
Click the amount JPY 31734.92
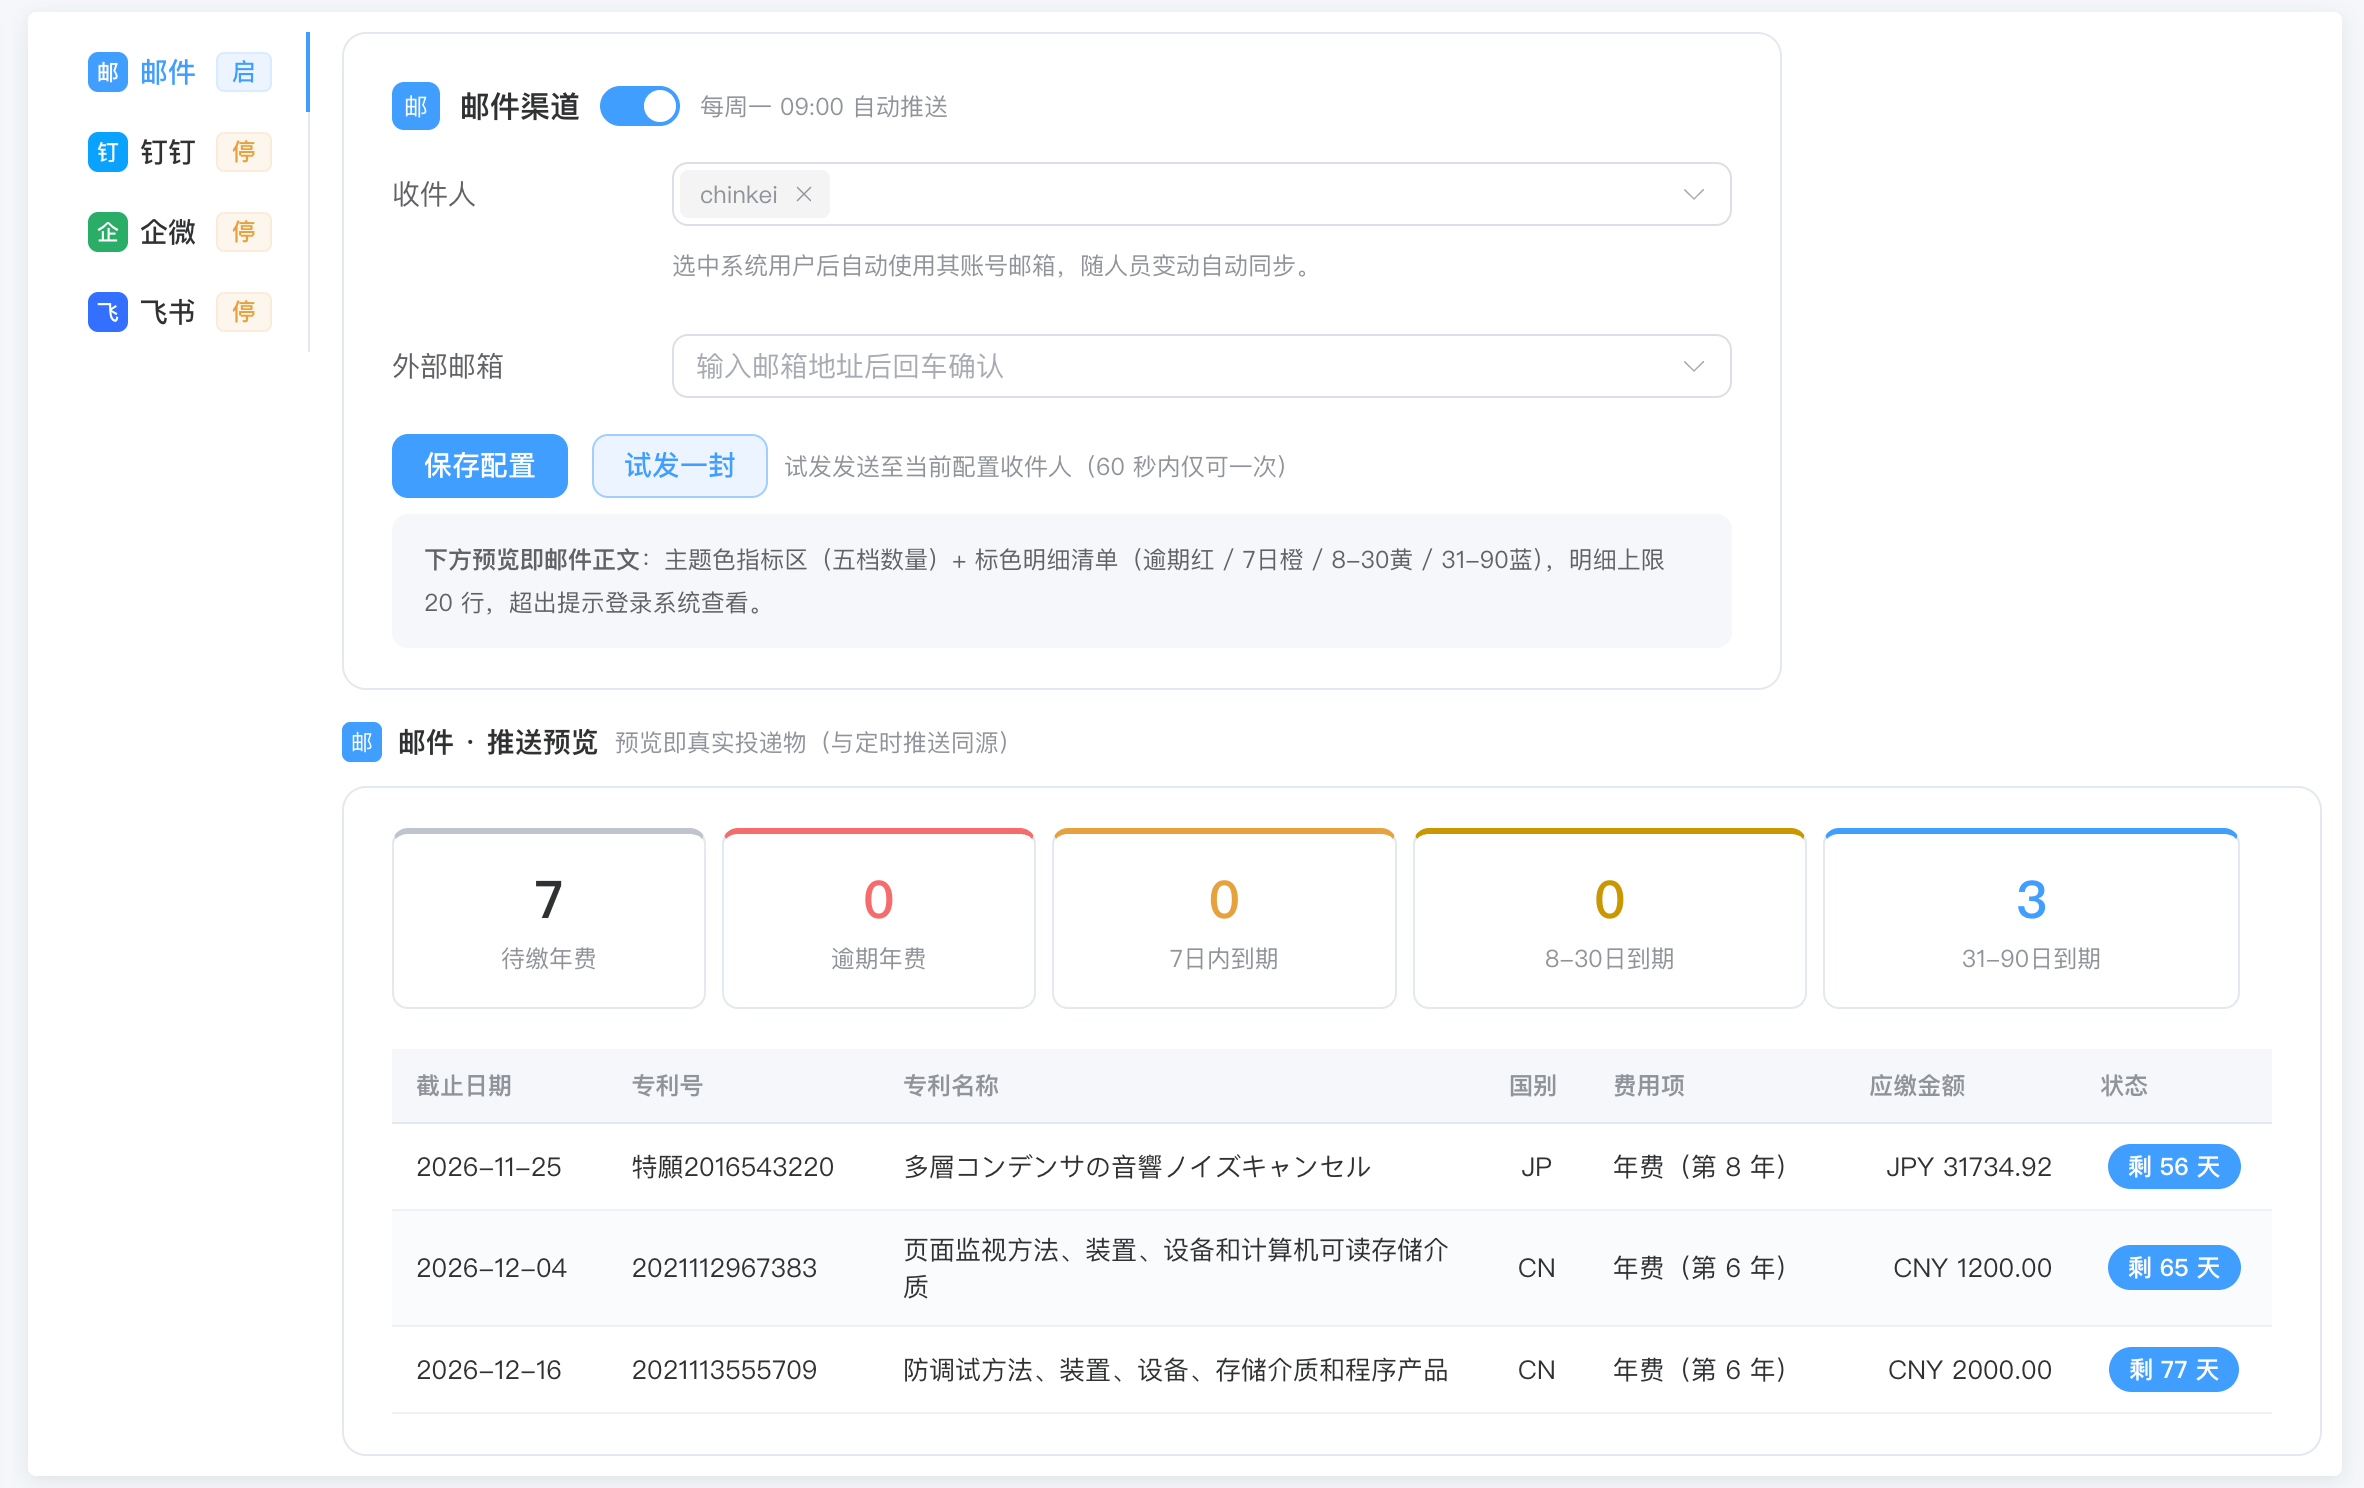click(x=1969, y=1167)
